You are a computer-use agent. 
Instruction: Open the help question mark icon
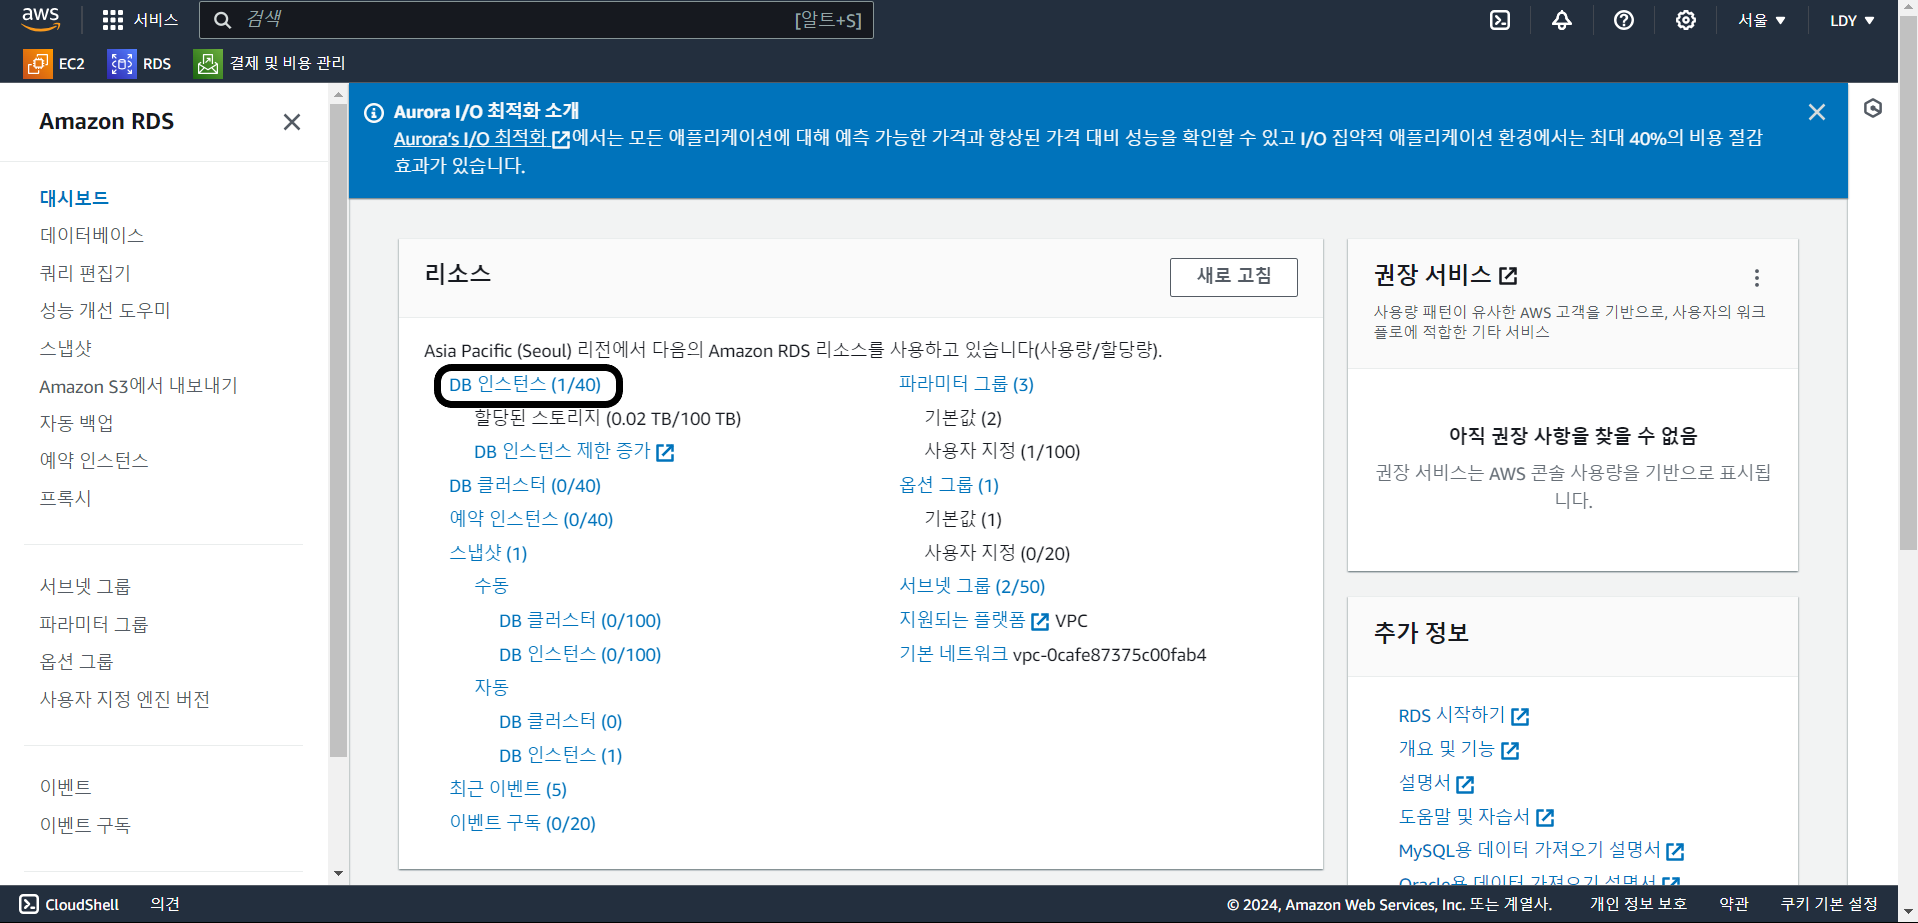(1624, 20)
